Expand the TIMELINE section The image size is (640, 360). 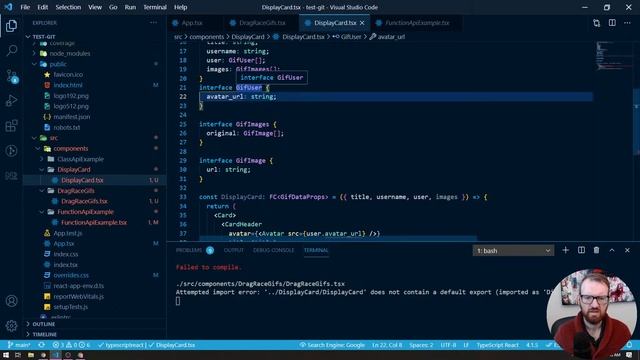point(44,334)
